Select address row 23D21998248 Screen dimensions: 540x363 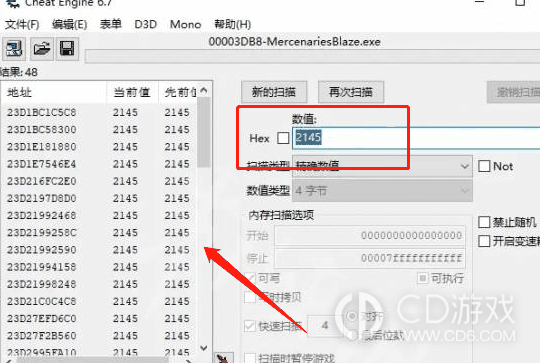tap(99, 284)
